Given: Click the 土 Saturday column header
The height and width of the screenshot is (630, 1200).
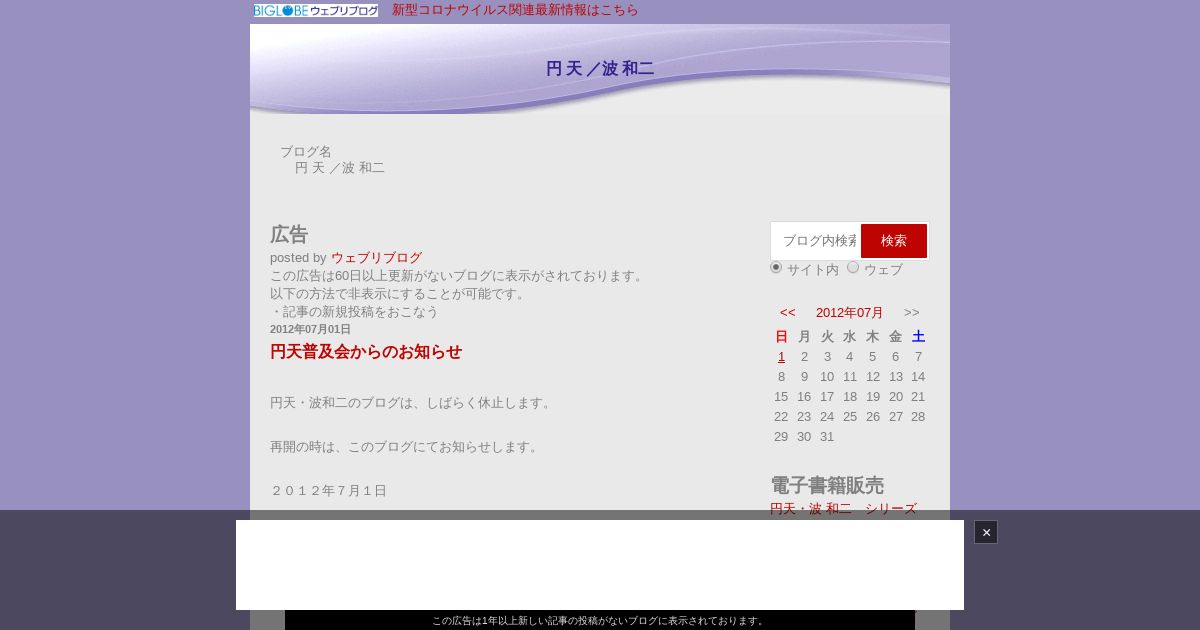Looking at the screenshot, I should pos(918,337).
